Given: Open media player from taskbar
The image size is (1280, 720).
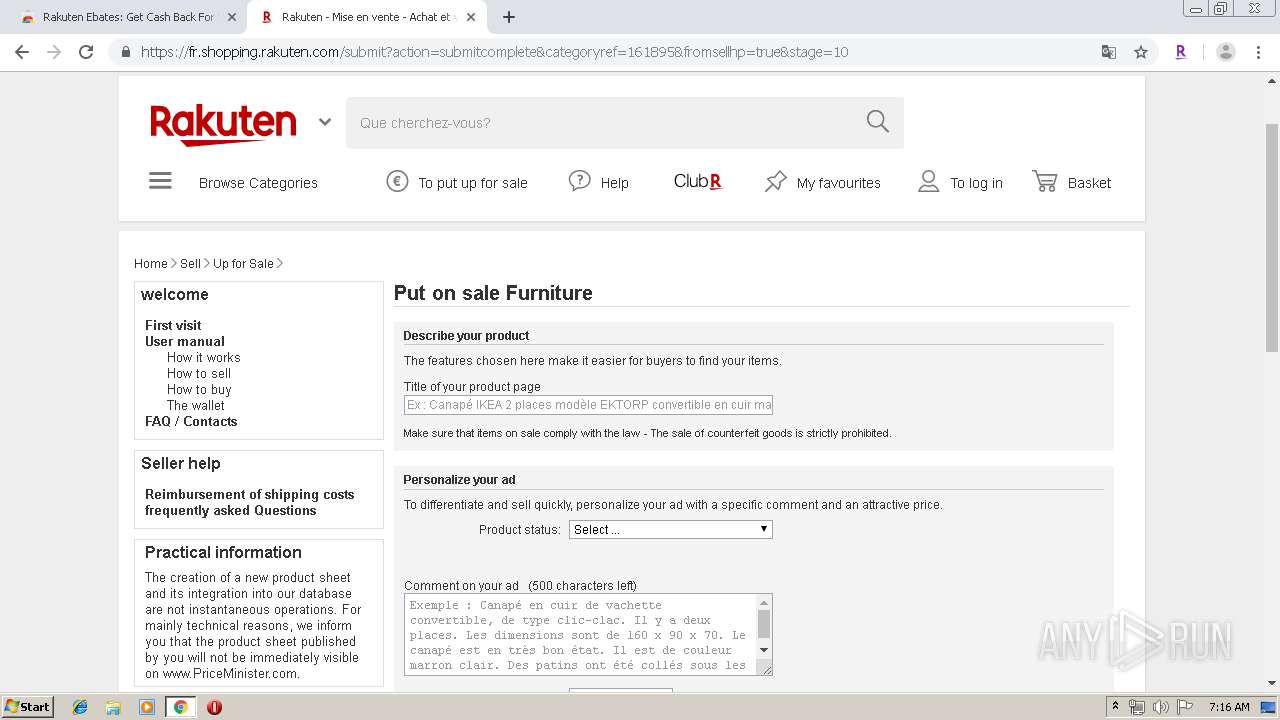Looking at the screenshot, I should (147, 707).
